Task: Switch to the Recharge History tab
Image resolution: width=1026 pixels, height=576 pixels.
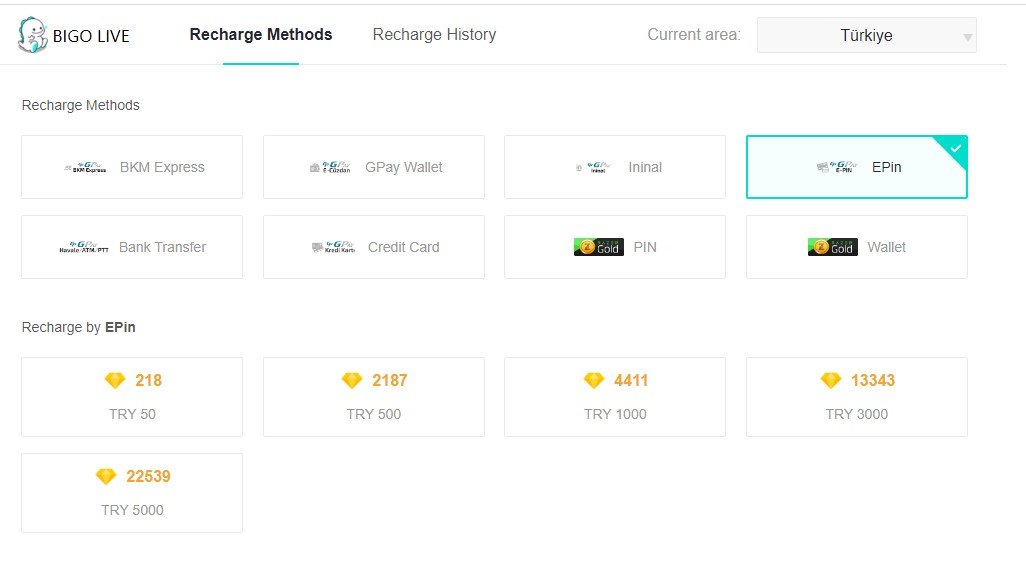Action: coord(434,35)
